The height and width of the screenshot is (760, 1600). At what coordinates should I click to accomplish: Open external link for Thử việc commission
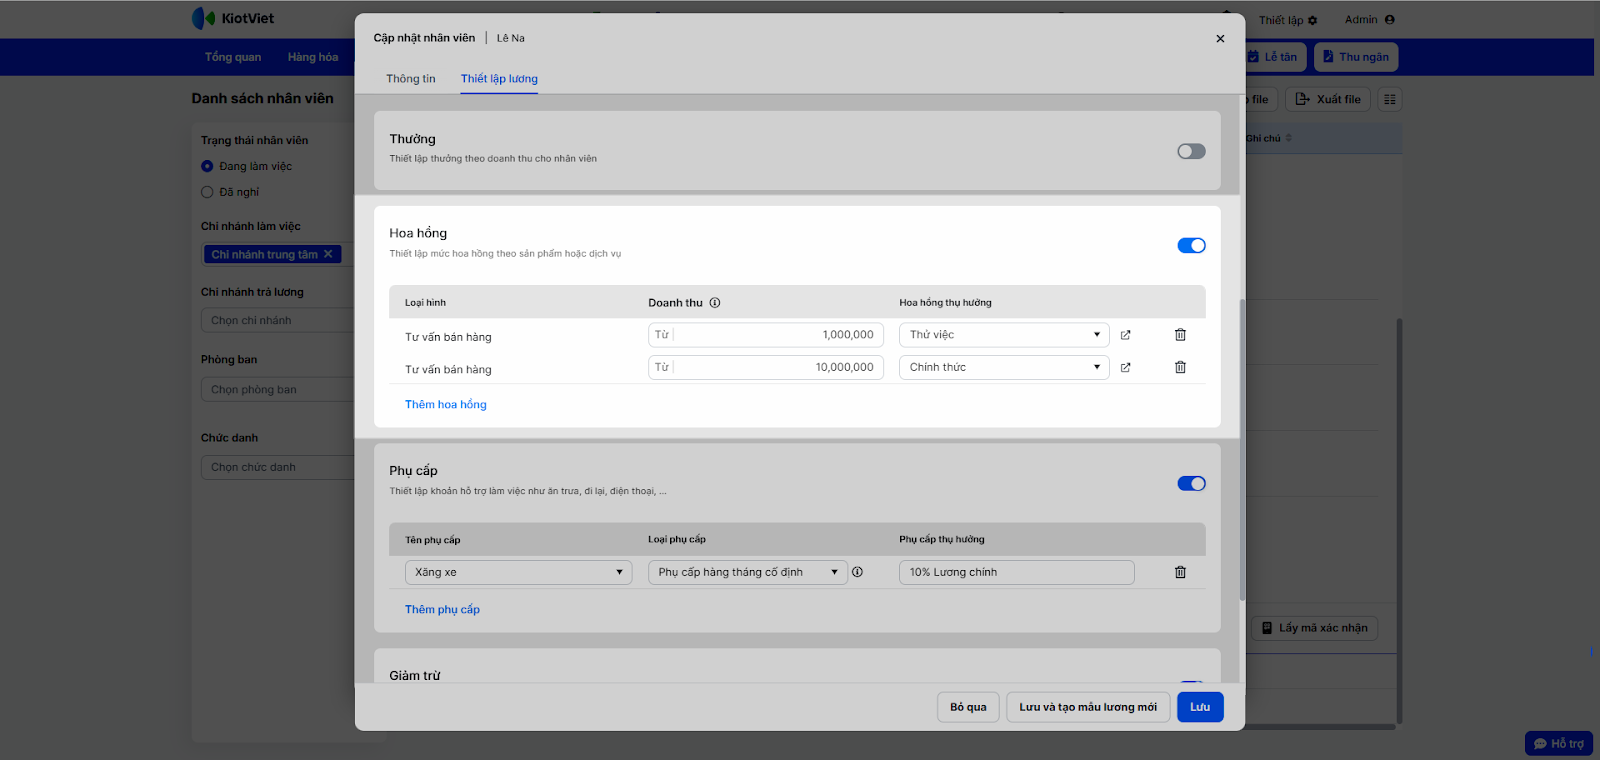pyautogui.click(x=1125, y=335)
